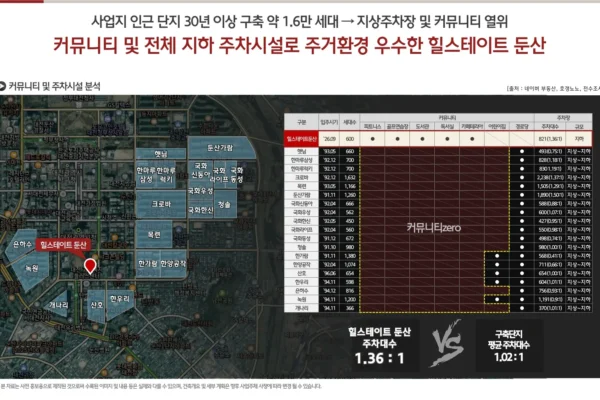This screenshot has height=400, width=600.
Task: Click the 경로당 column header
Action: coord(522,126)
